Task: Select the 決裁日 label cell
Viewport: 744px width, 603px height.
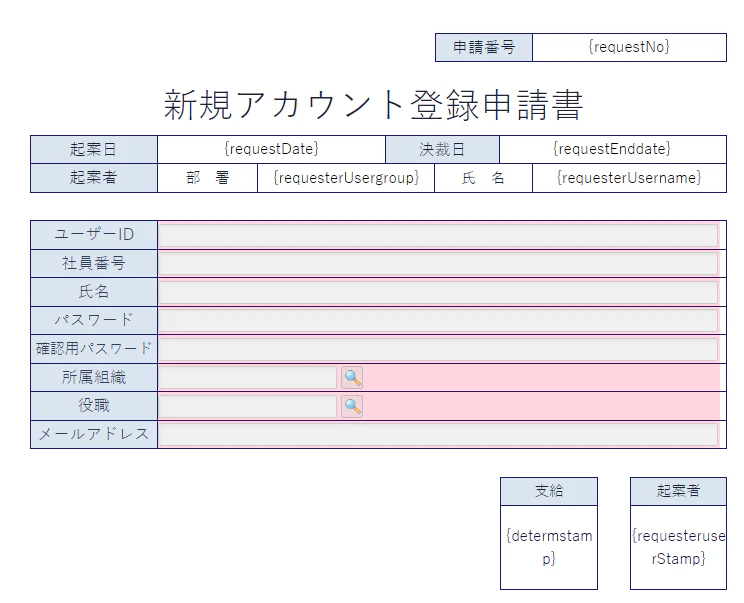Action: click(x=442, y=149)
